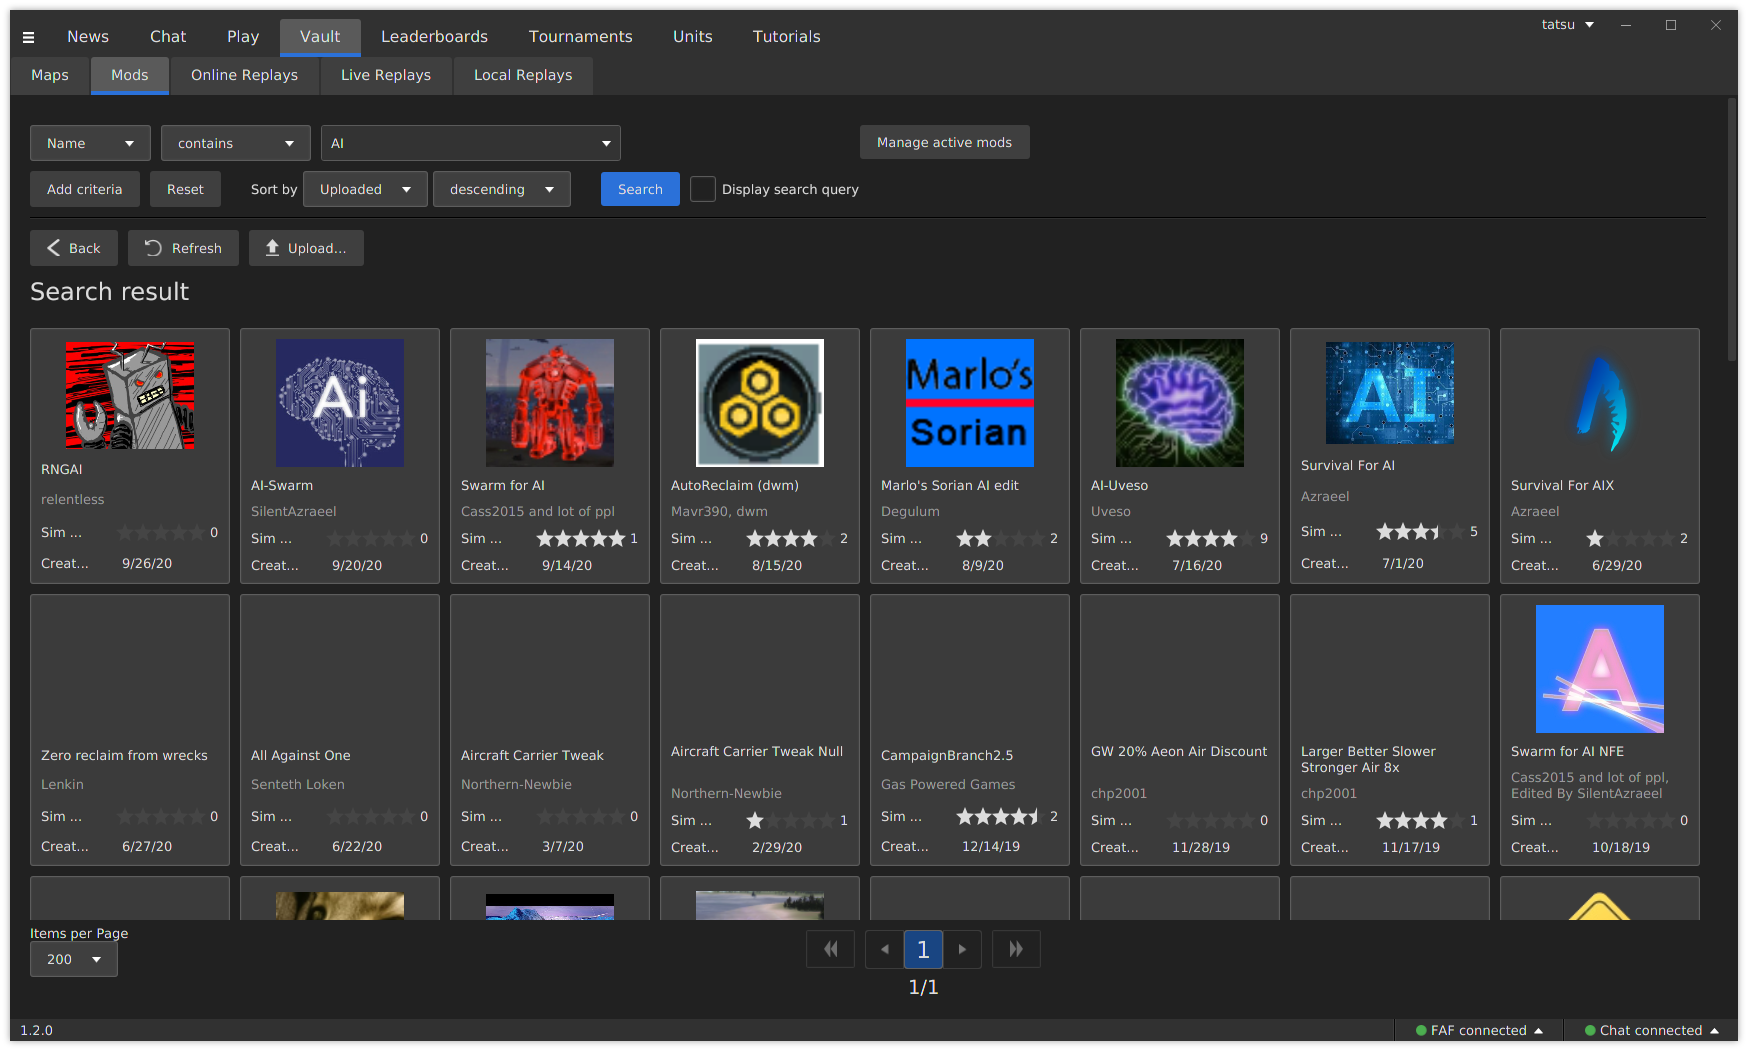Open tatsu user account dropdown
The height and width of the screenshot is (1051, 1748).
[1567, 25]
